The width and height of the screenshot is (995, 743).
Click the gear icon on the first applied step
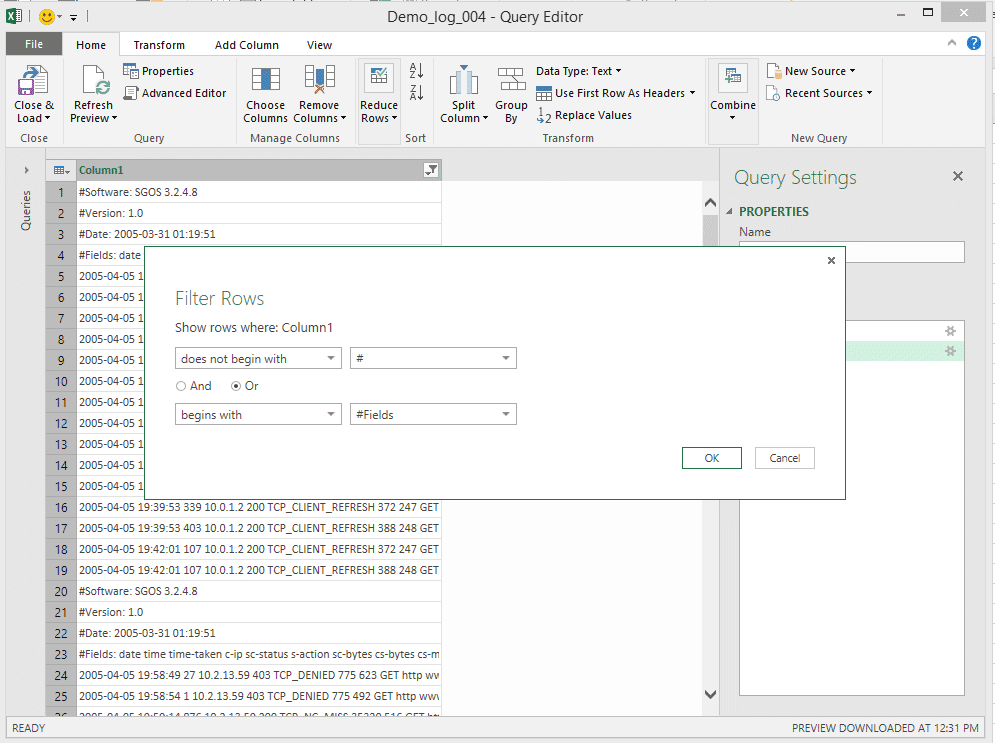click(950, 331)
